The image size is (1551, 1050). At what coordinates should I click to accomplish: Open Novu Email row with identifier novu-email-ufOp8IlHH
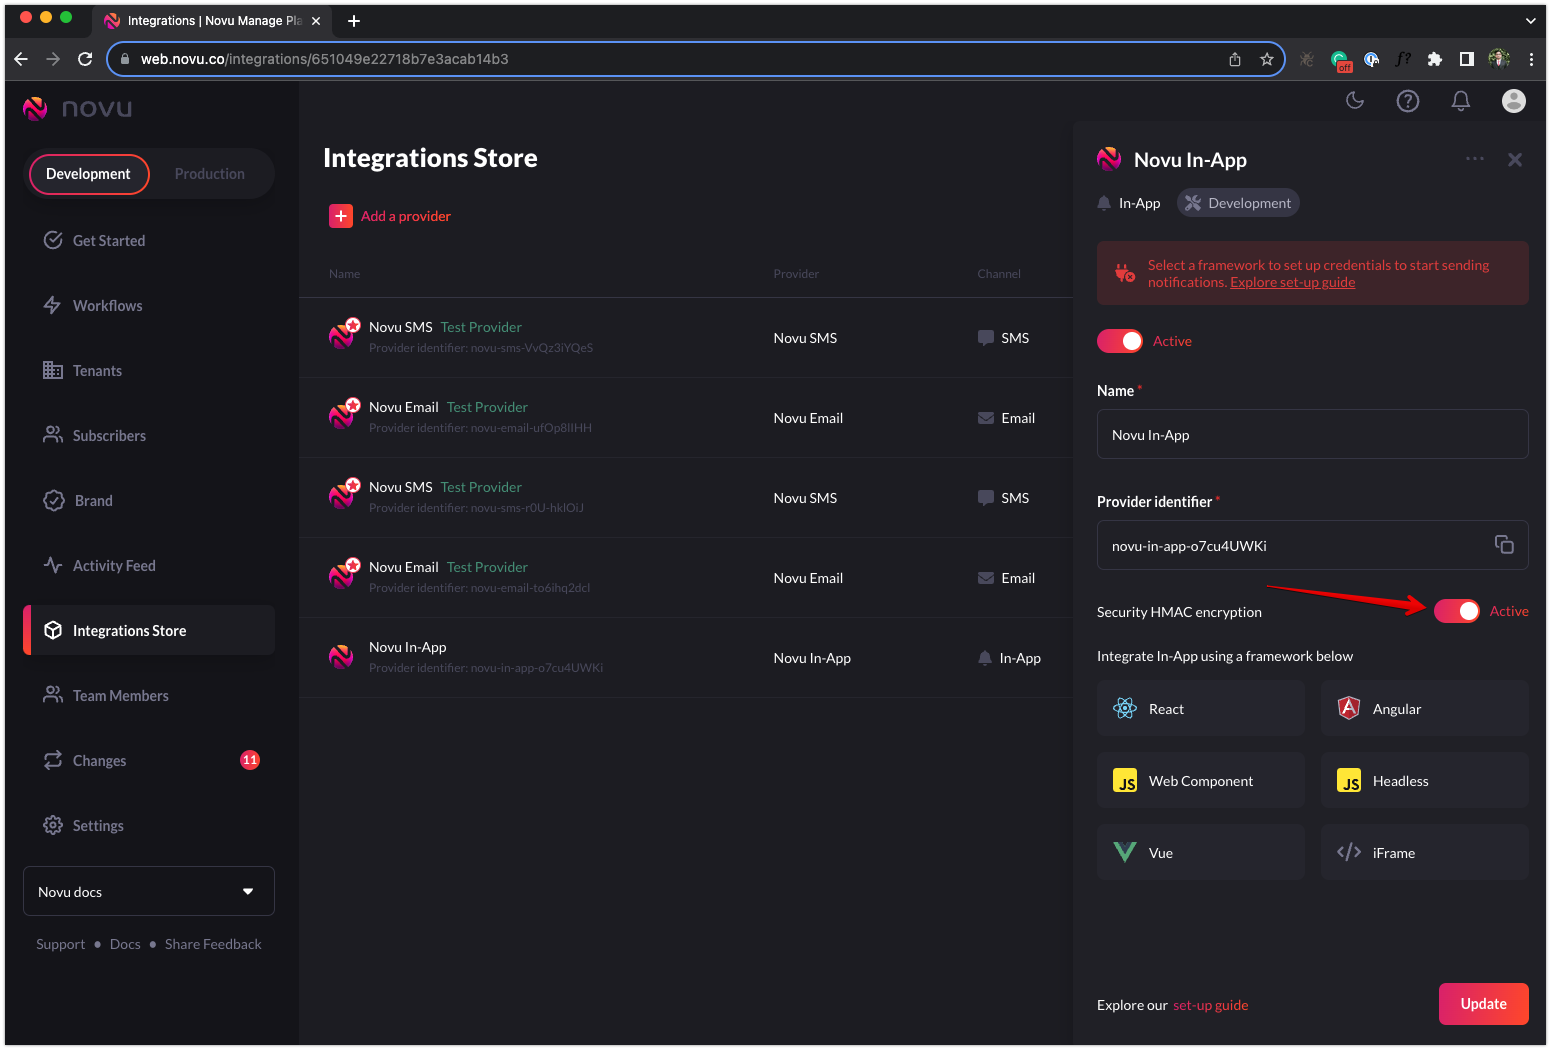(686, 417)
